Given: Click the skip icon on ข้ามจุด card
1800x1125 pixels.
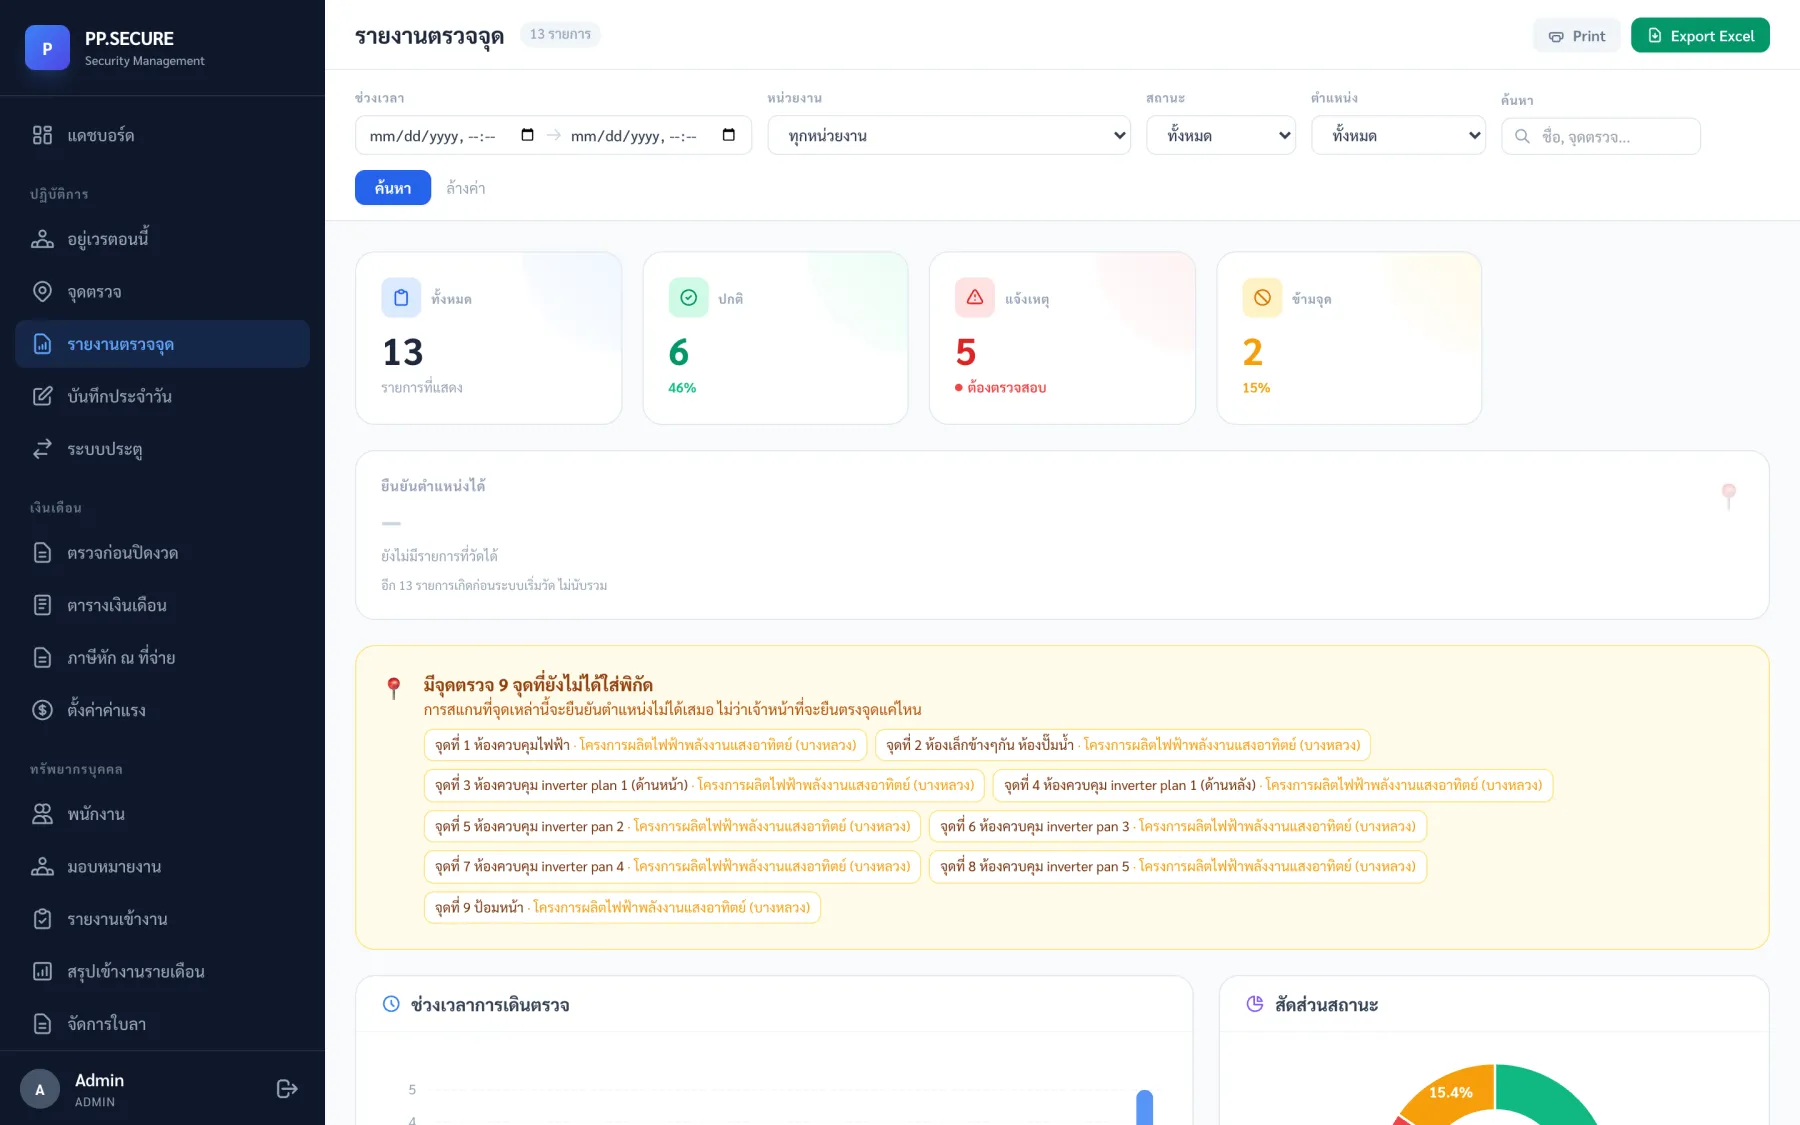Looking at the screenshot, I should point(1262,297).
